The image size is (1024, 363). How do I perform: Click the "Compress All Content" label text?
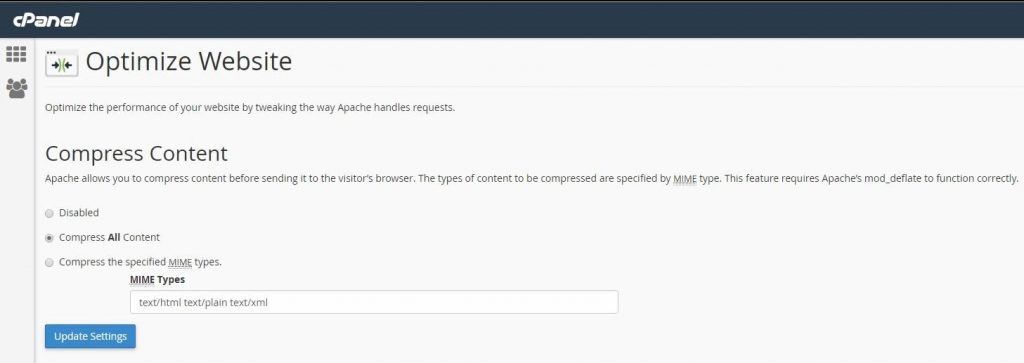(109, 238)
